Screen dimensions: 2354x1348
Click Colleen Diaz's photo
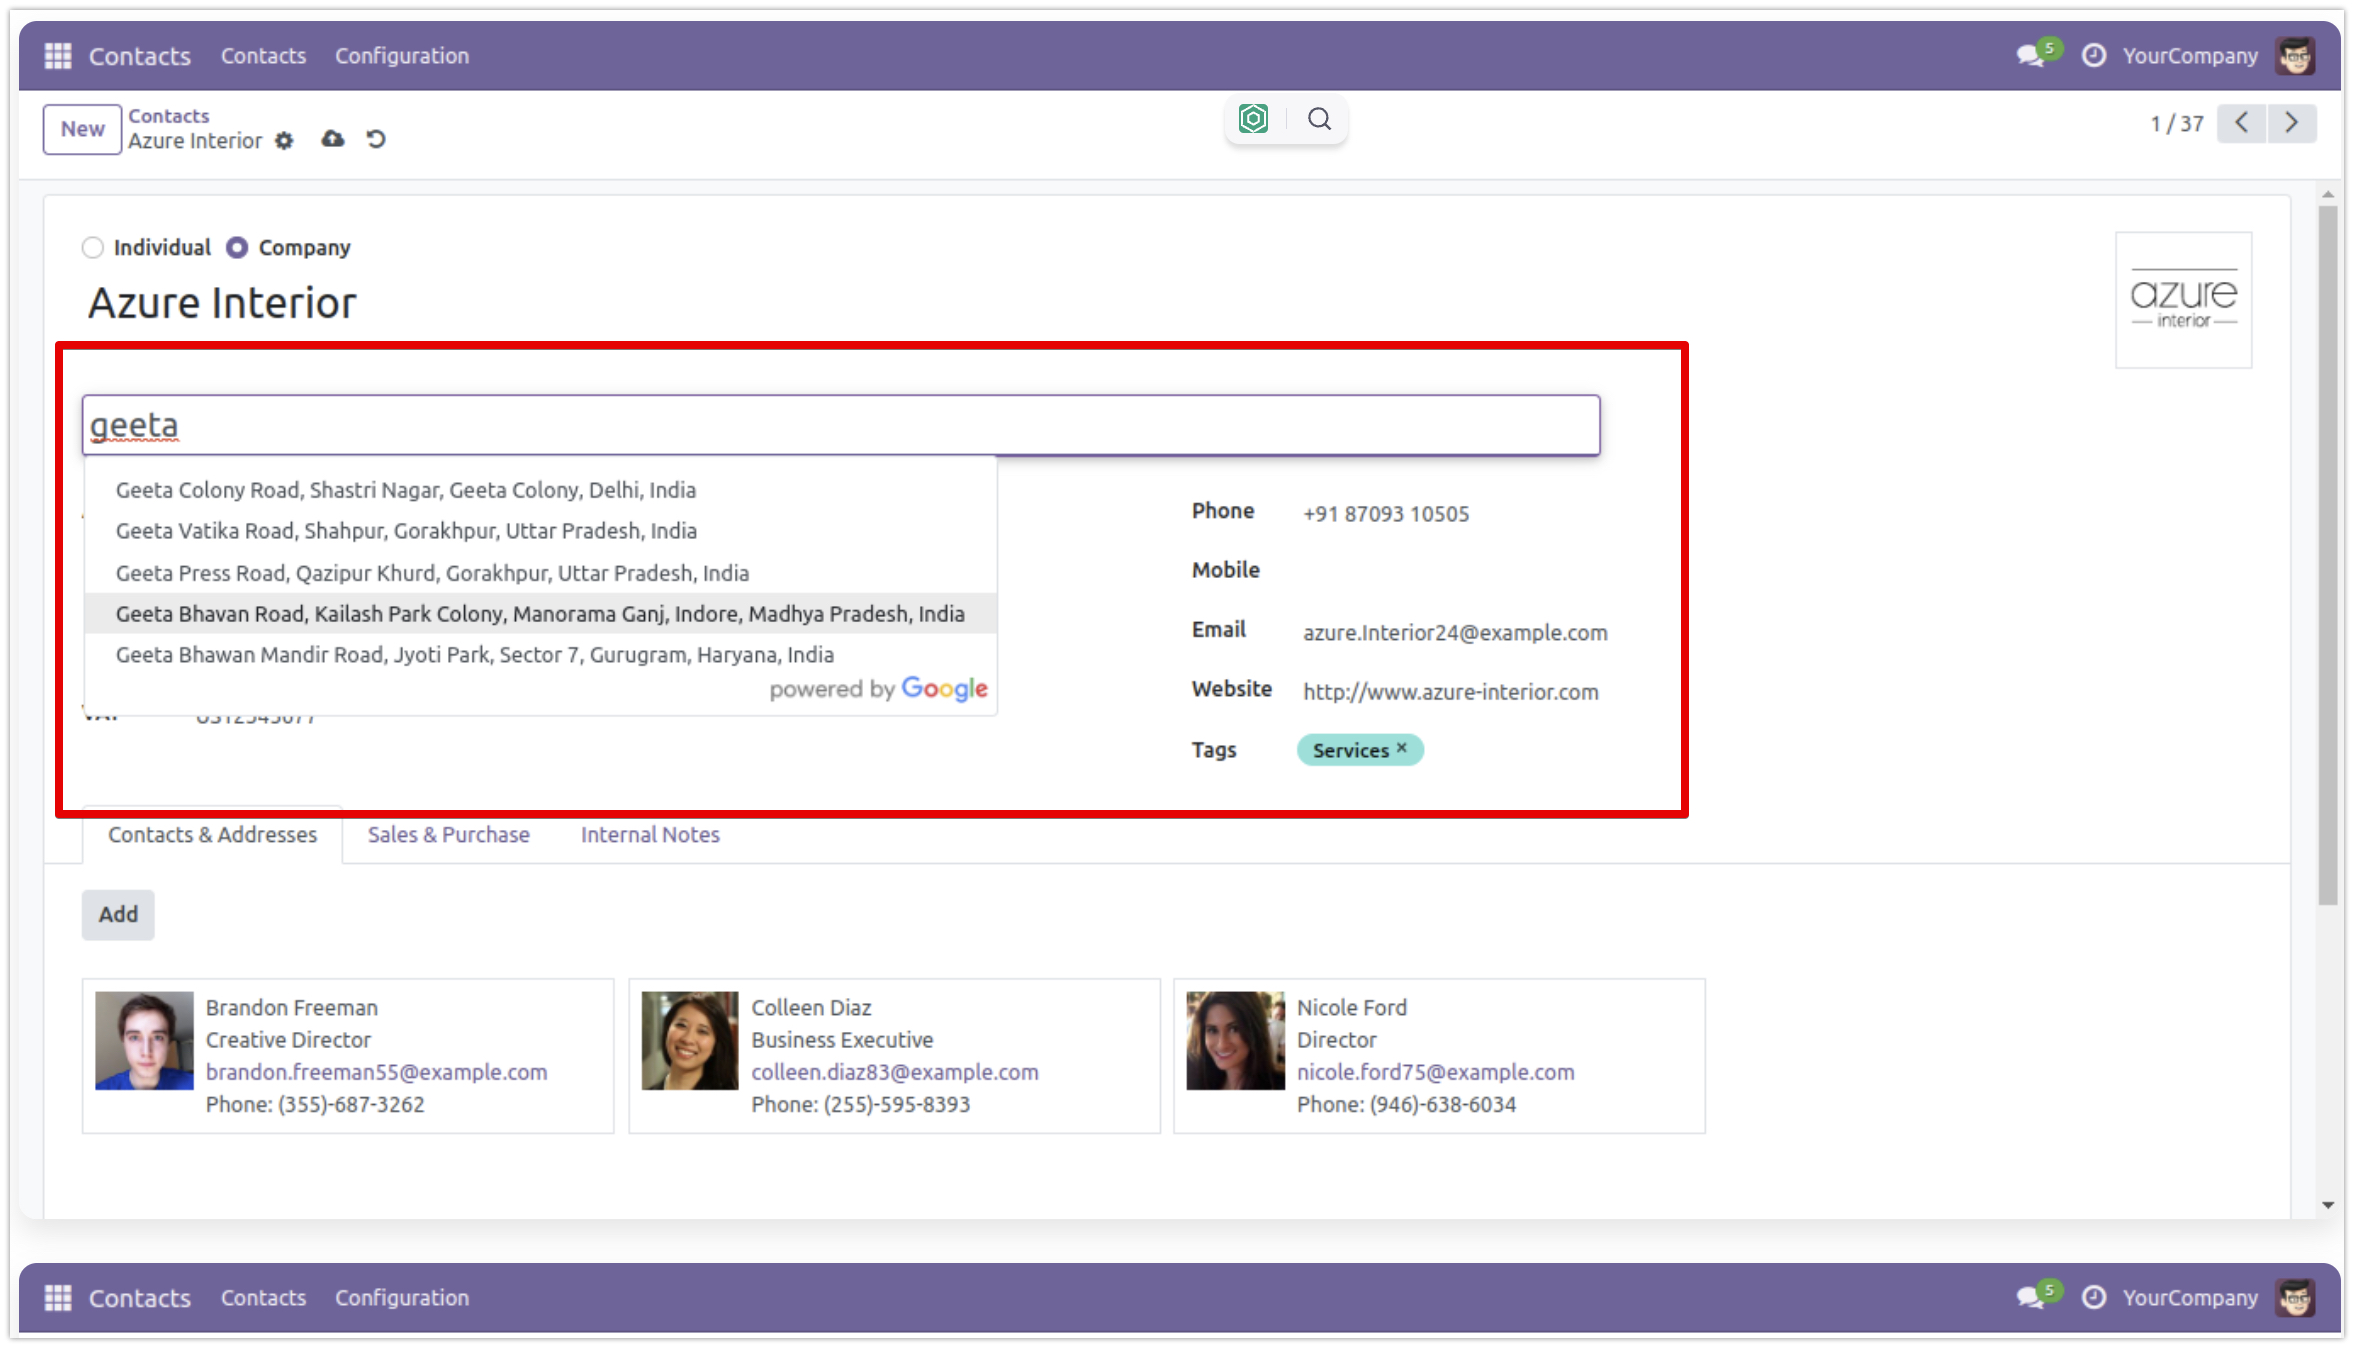pos(690,1040)
